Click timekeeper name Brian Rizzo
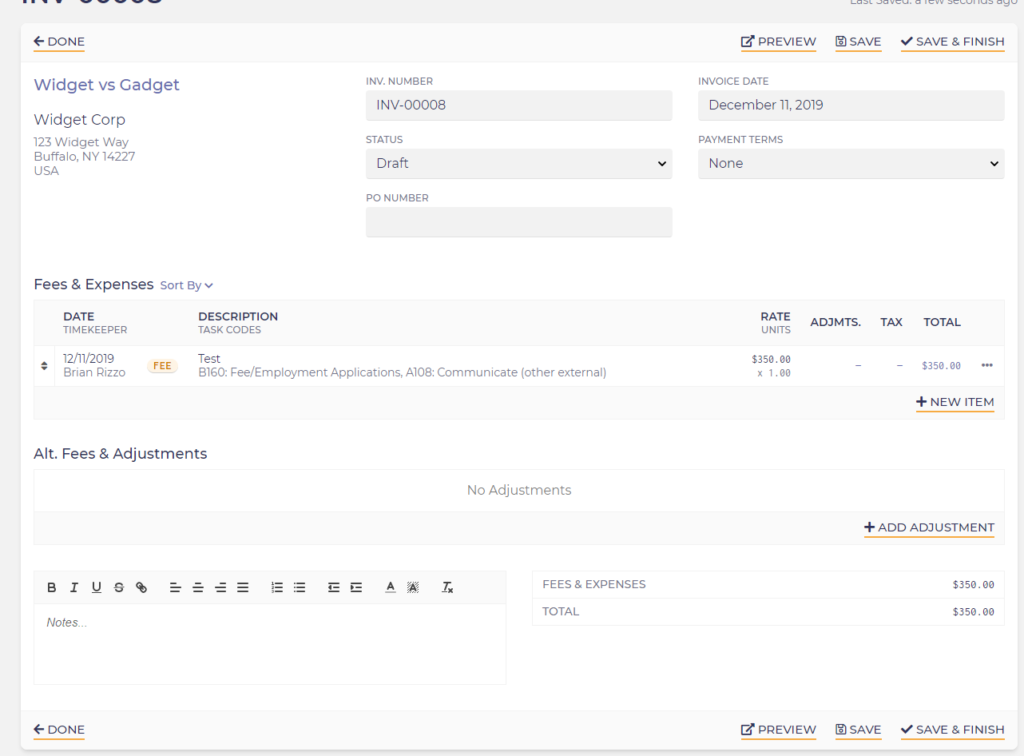The width and height of the screenshot is (1024, 756). click(94, 372)
